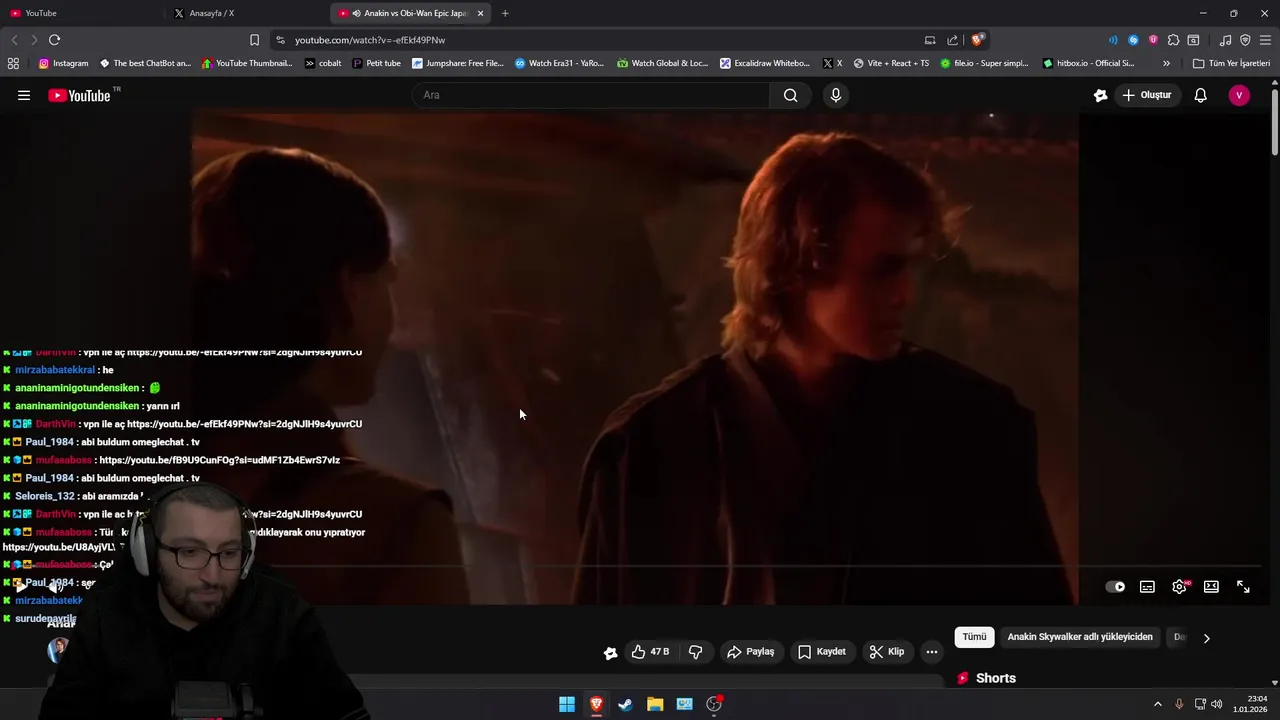Click the Oluştur create button
Screen dimensions: 1280x720
[1147, 95]
